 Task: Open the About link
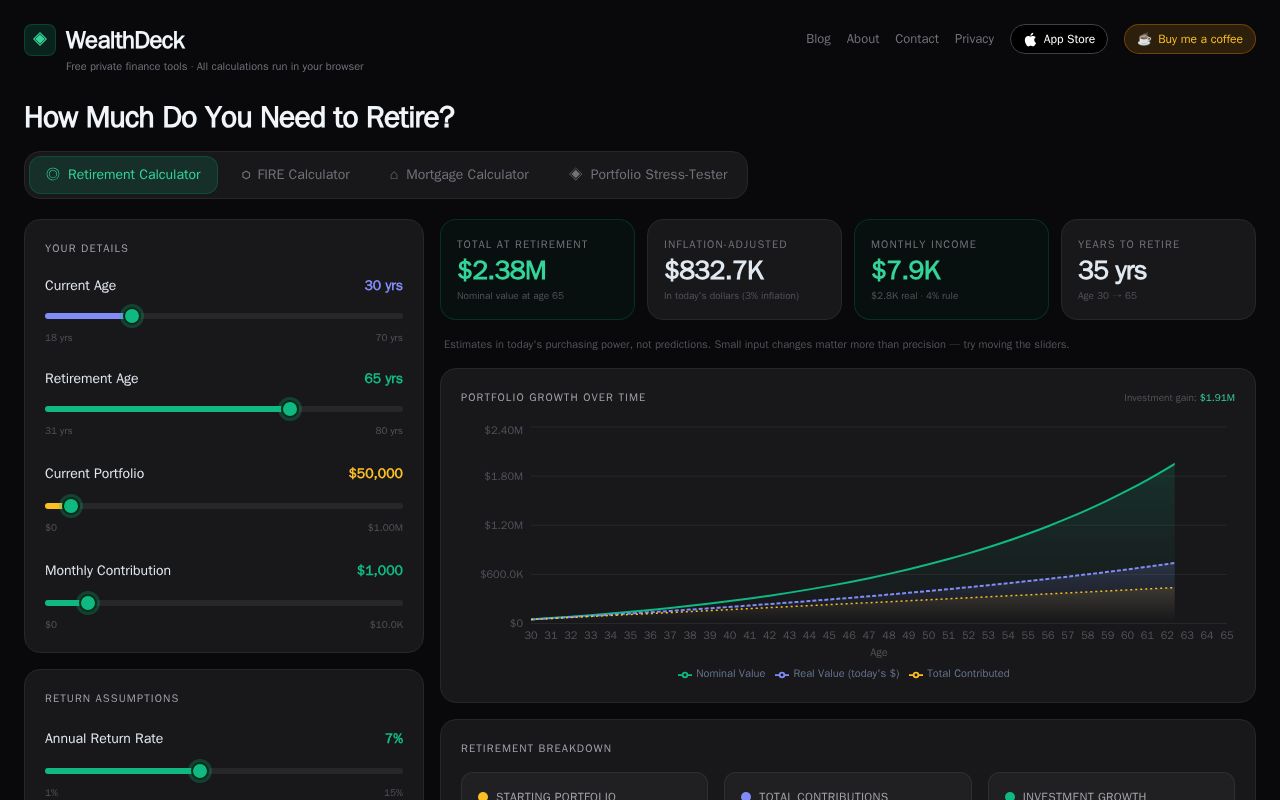click(x=863, y=39)
